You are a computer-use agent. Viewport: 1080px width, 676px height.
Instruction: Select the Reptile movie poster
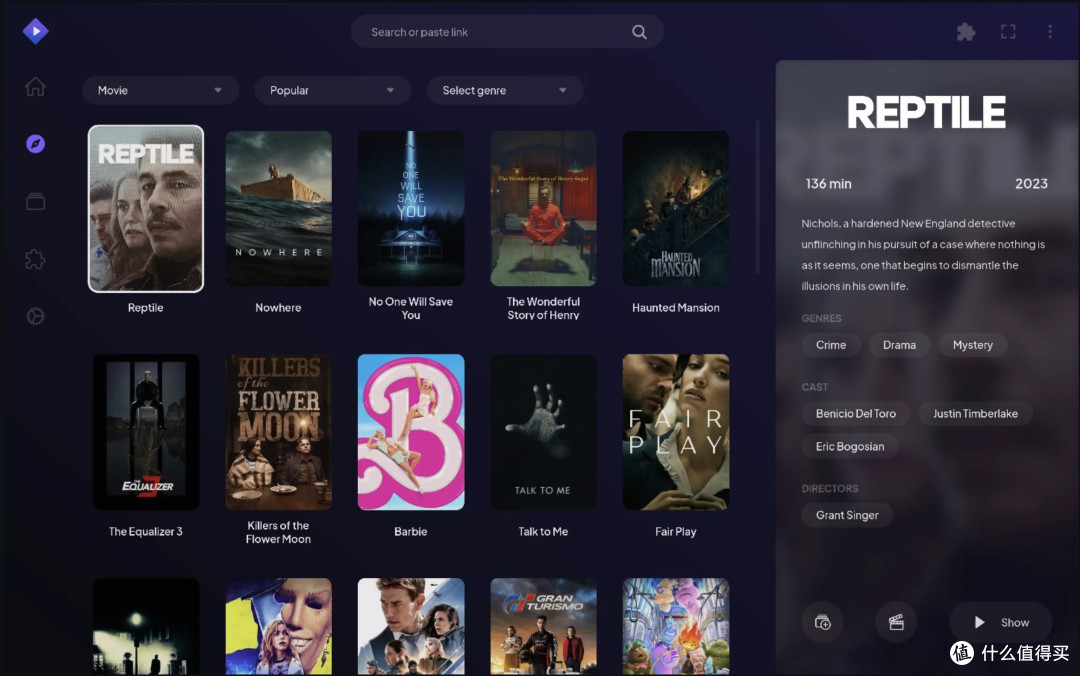(146, 209)
